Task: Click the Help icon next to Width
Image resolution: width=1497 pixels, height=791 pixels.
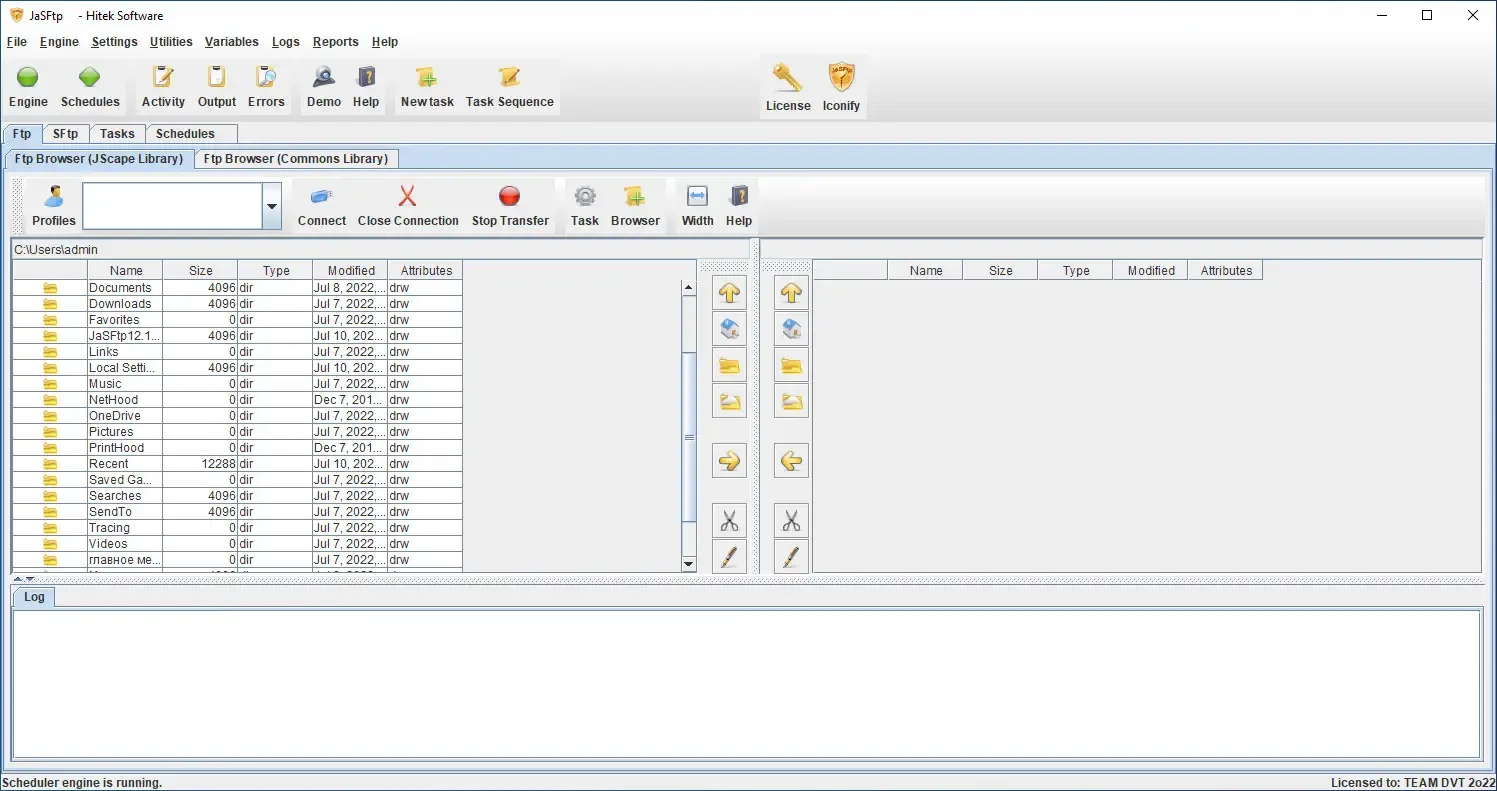Action: click(x=739, y=196)
